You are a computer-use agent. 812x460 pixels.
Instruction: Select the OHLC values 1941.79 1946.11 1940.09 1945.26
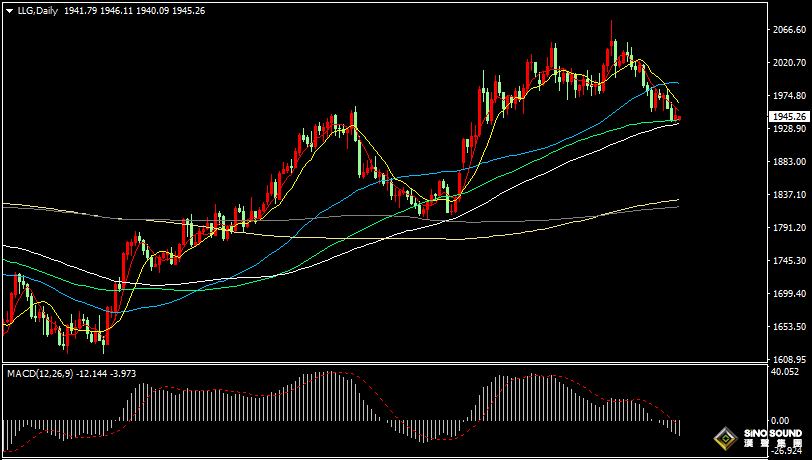[x=135, y=10]
